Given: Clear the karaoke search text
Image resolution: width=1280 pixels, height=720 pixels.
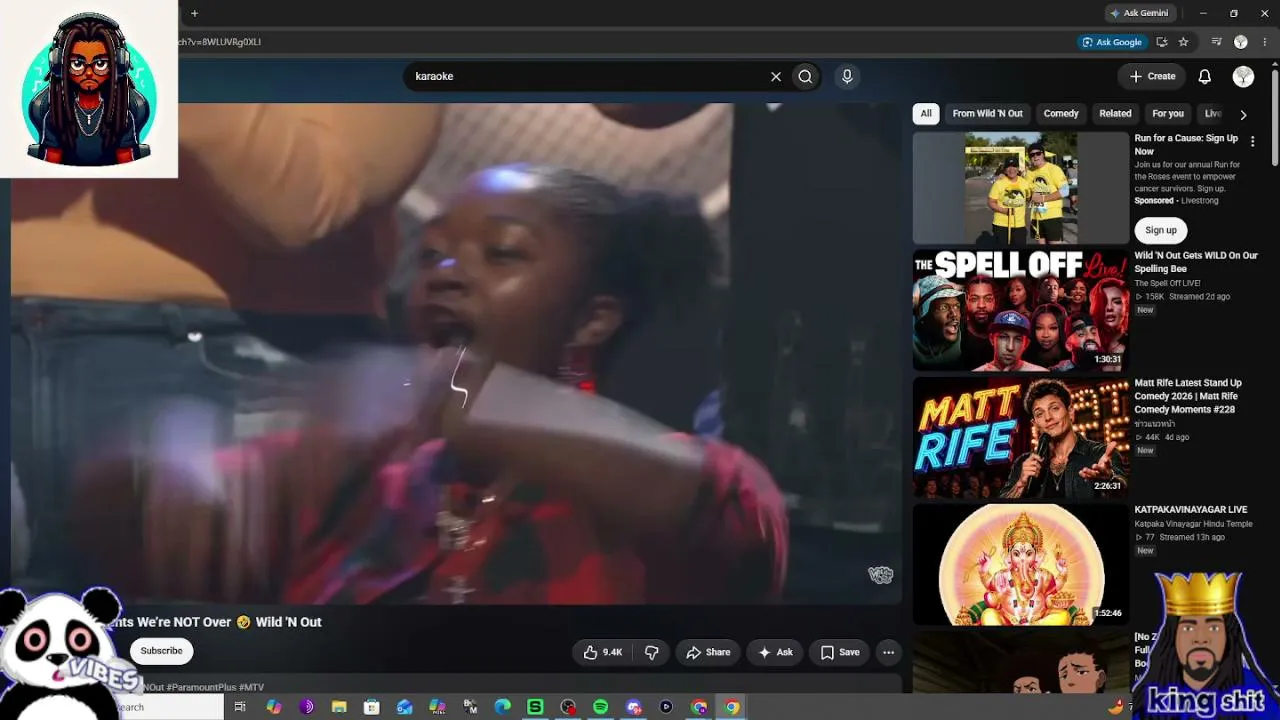Looking at the screenshot, I should pyautogui.click(x=775, y=76).
